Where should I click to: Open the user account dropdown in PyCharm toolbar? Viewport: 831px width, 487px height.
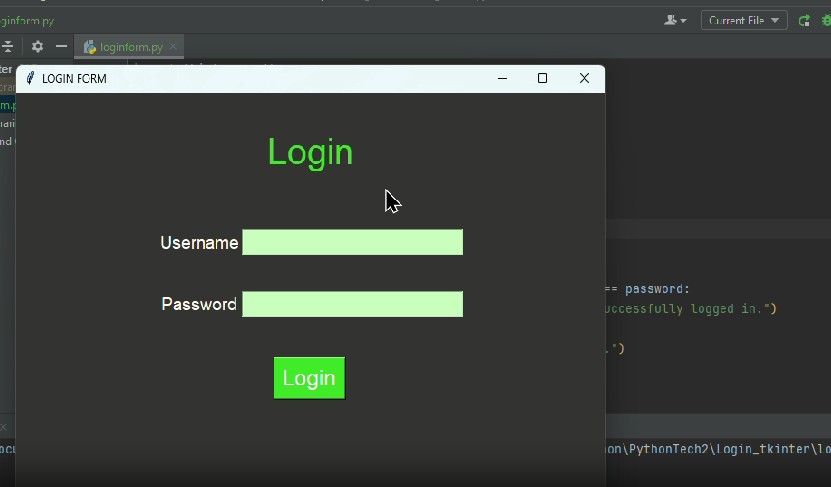pos(675,20)
